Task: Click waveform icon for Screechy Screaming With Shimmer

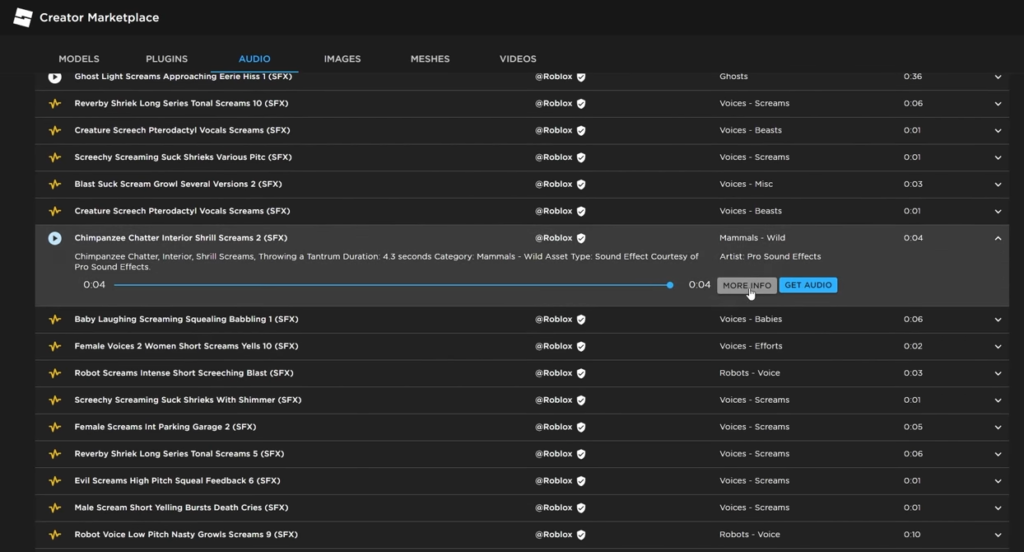Action: tap(55, 400)
